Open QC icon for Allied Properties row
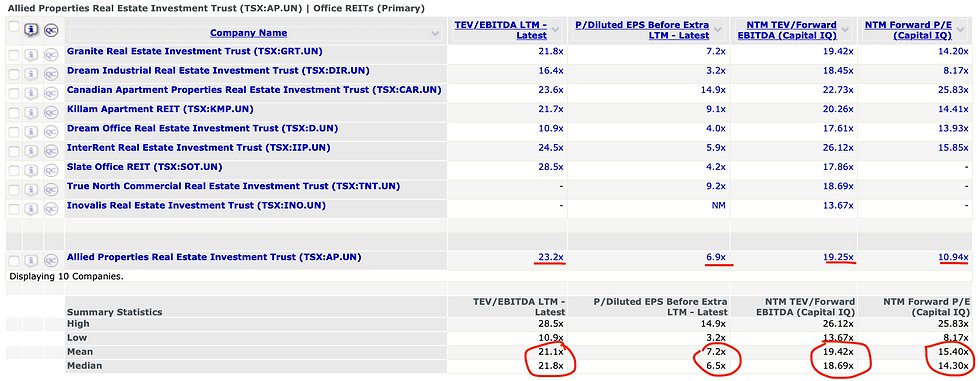The image size is (980, 381). [51, 260]
